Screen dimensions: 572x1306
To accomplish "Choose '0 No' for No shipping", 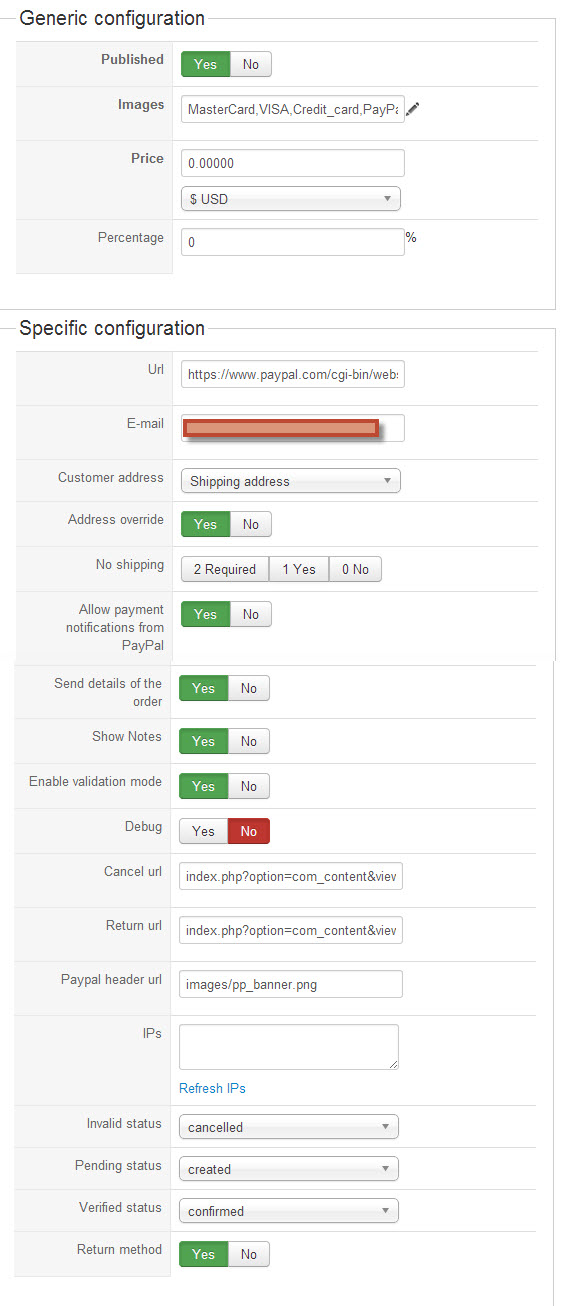I will coord(355,569).
